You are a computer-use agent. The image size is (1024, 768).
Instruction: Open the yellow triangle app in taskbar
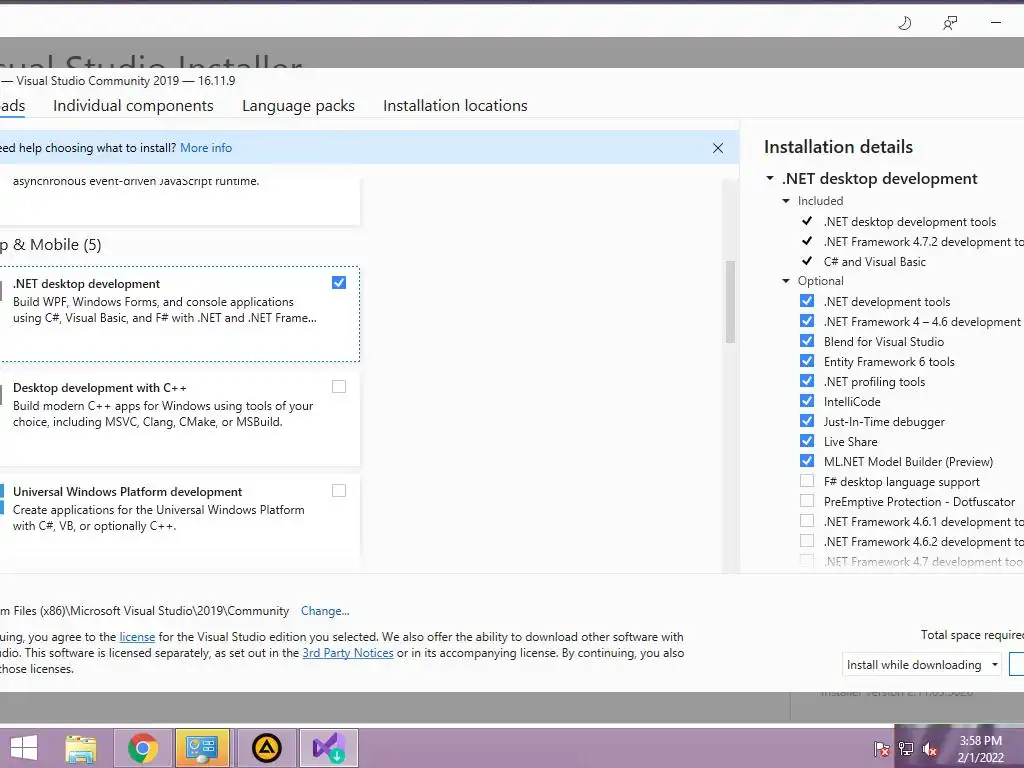tap(266, 748)
